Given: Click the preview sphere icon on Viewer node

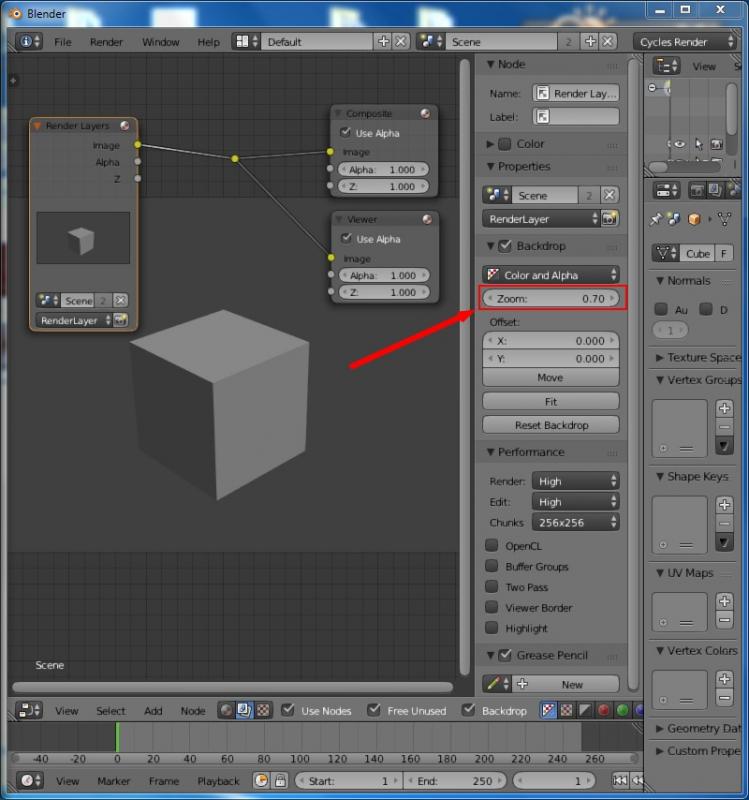Looking at the screenshot, I should pyautogui.click(x=427, y=219).
